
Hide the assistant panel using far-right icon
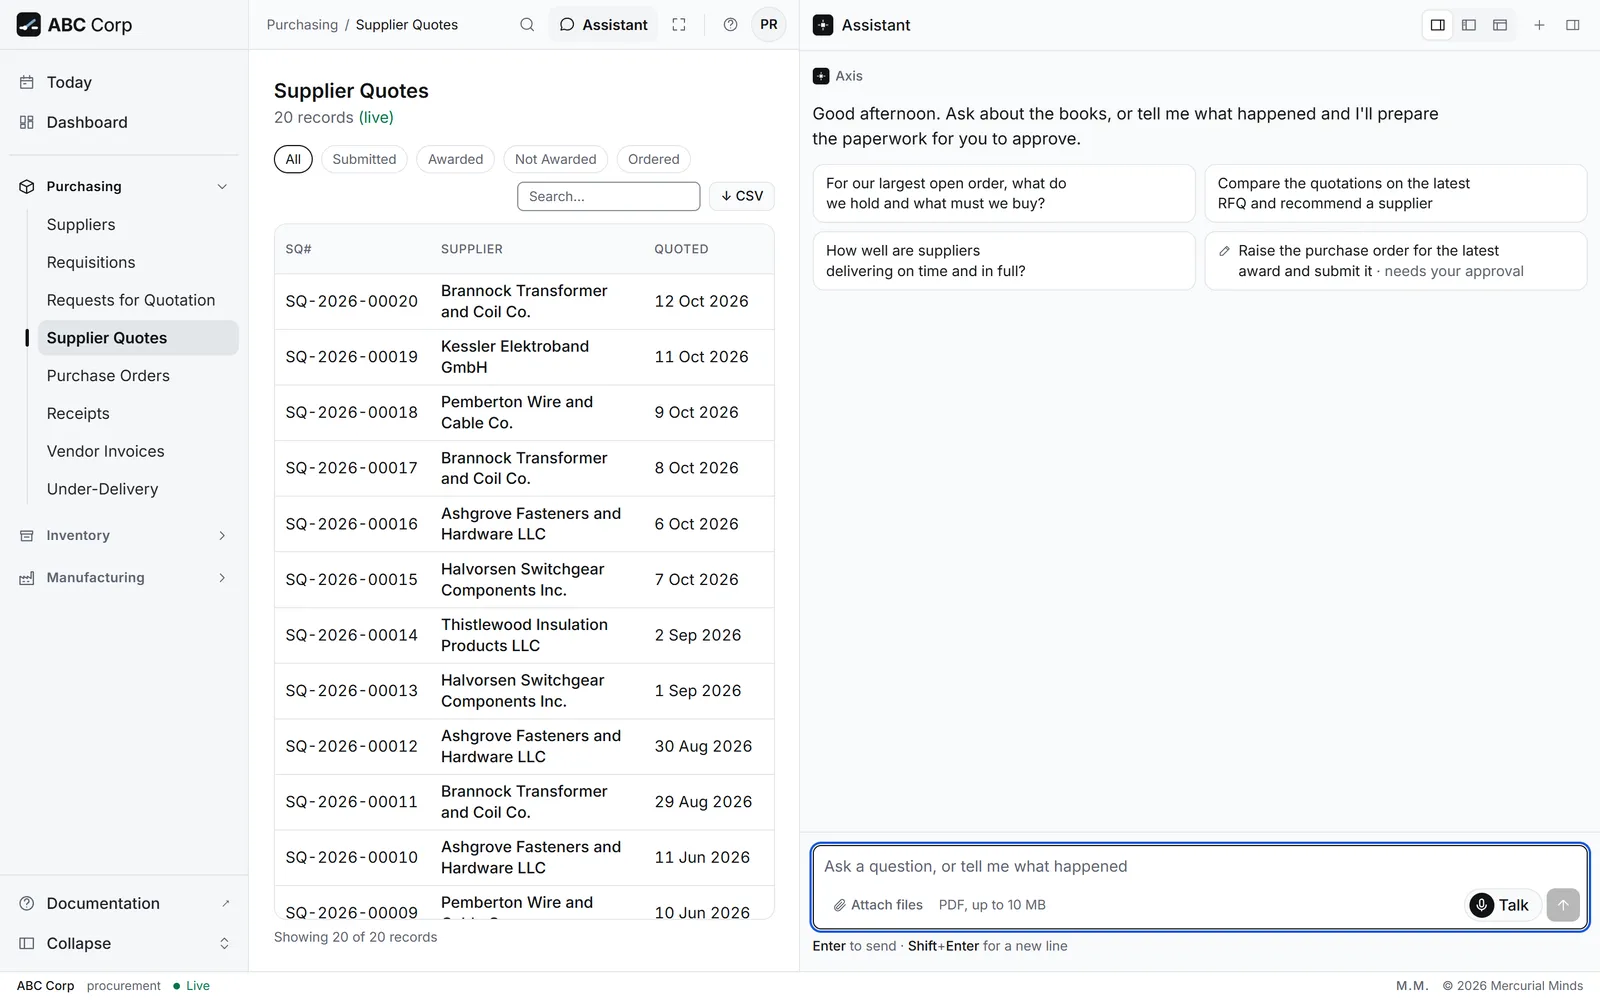tap(1573, 25)
